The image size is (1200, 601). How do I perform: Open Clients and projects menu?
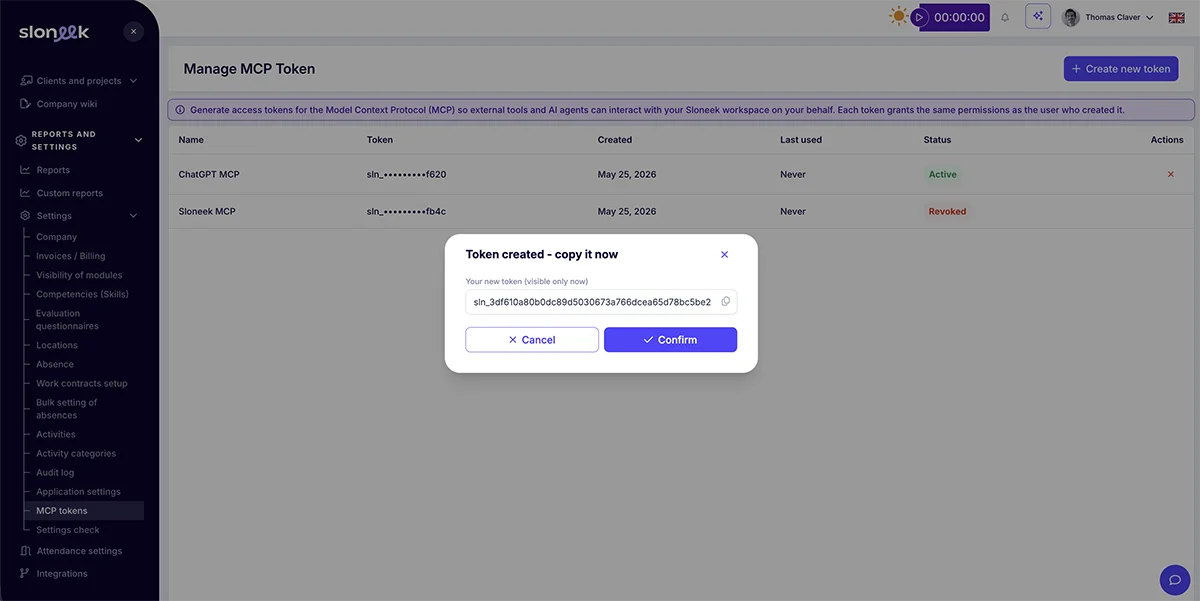[x=79, y=81]
